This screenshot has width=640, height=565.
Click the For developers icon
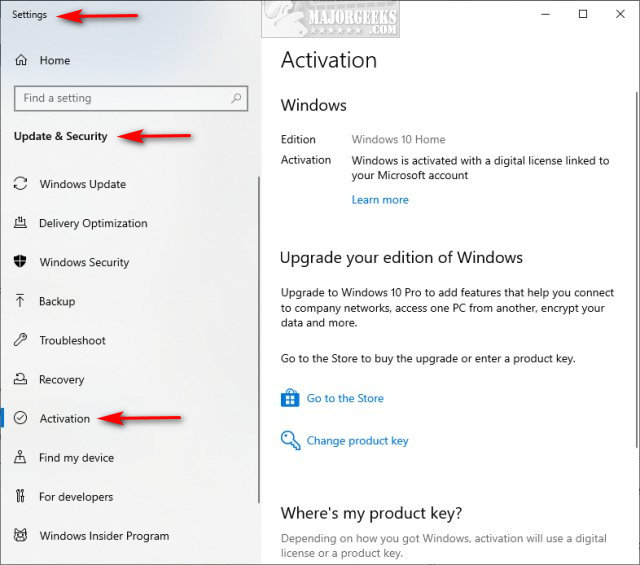20,497
